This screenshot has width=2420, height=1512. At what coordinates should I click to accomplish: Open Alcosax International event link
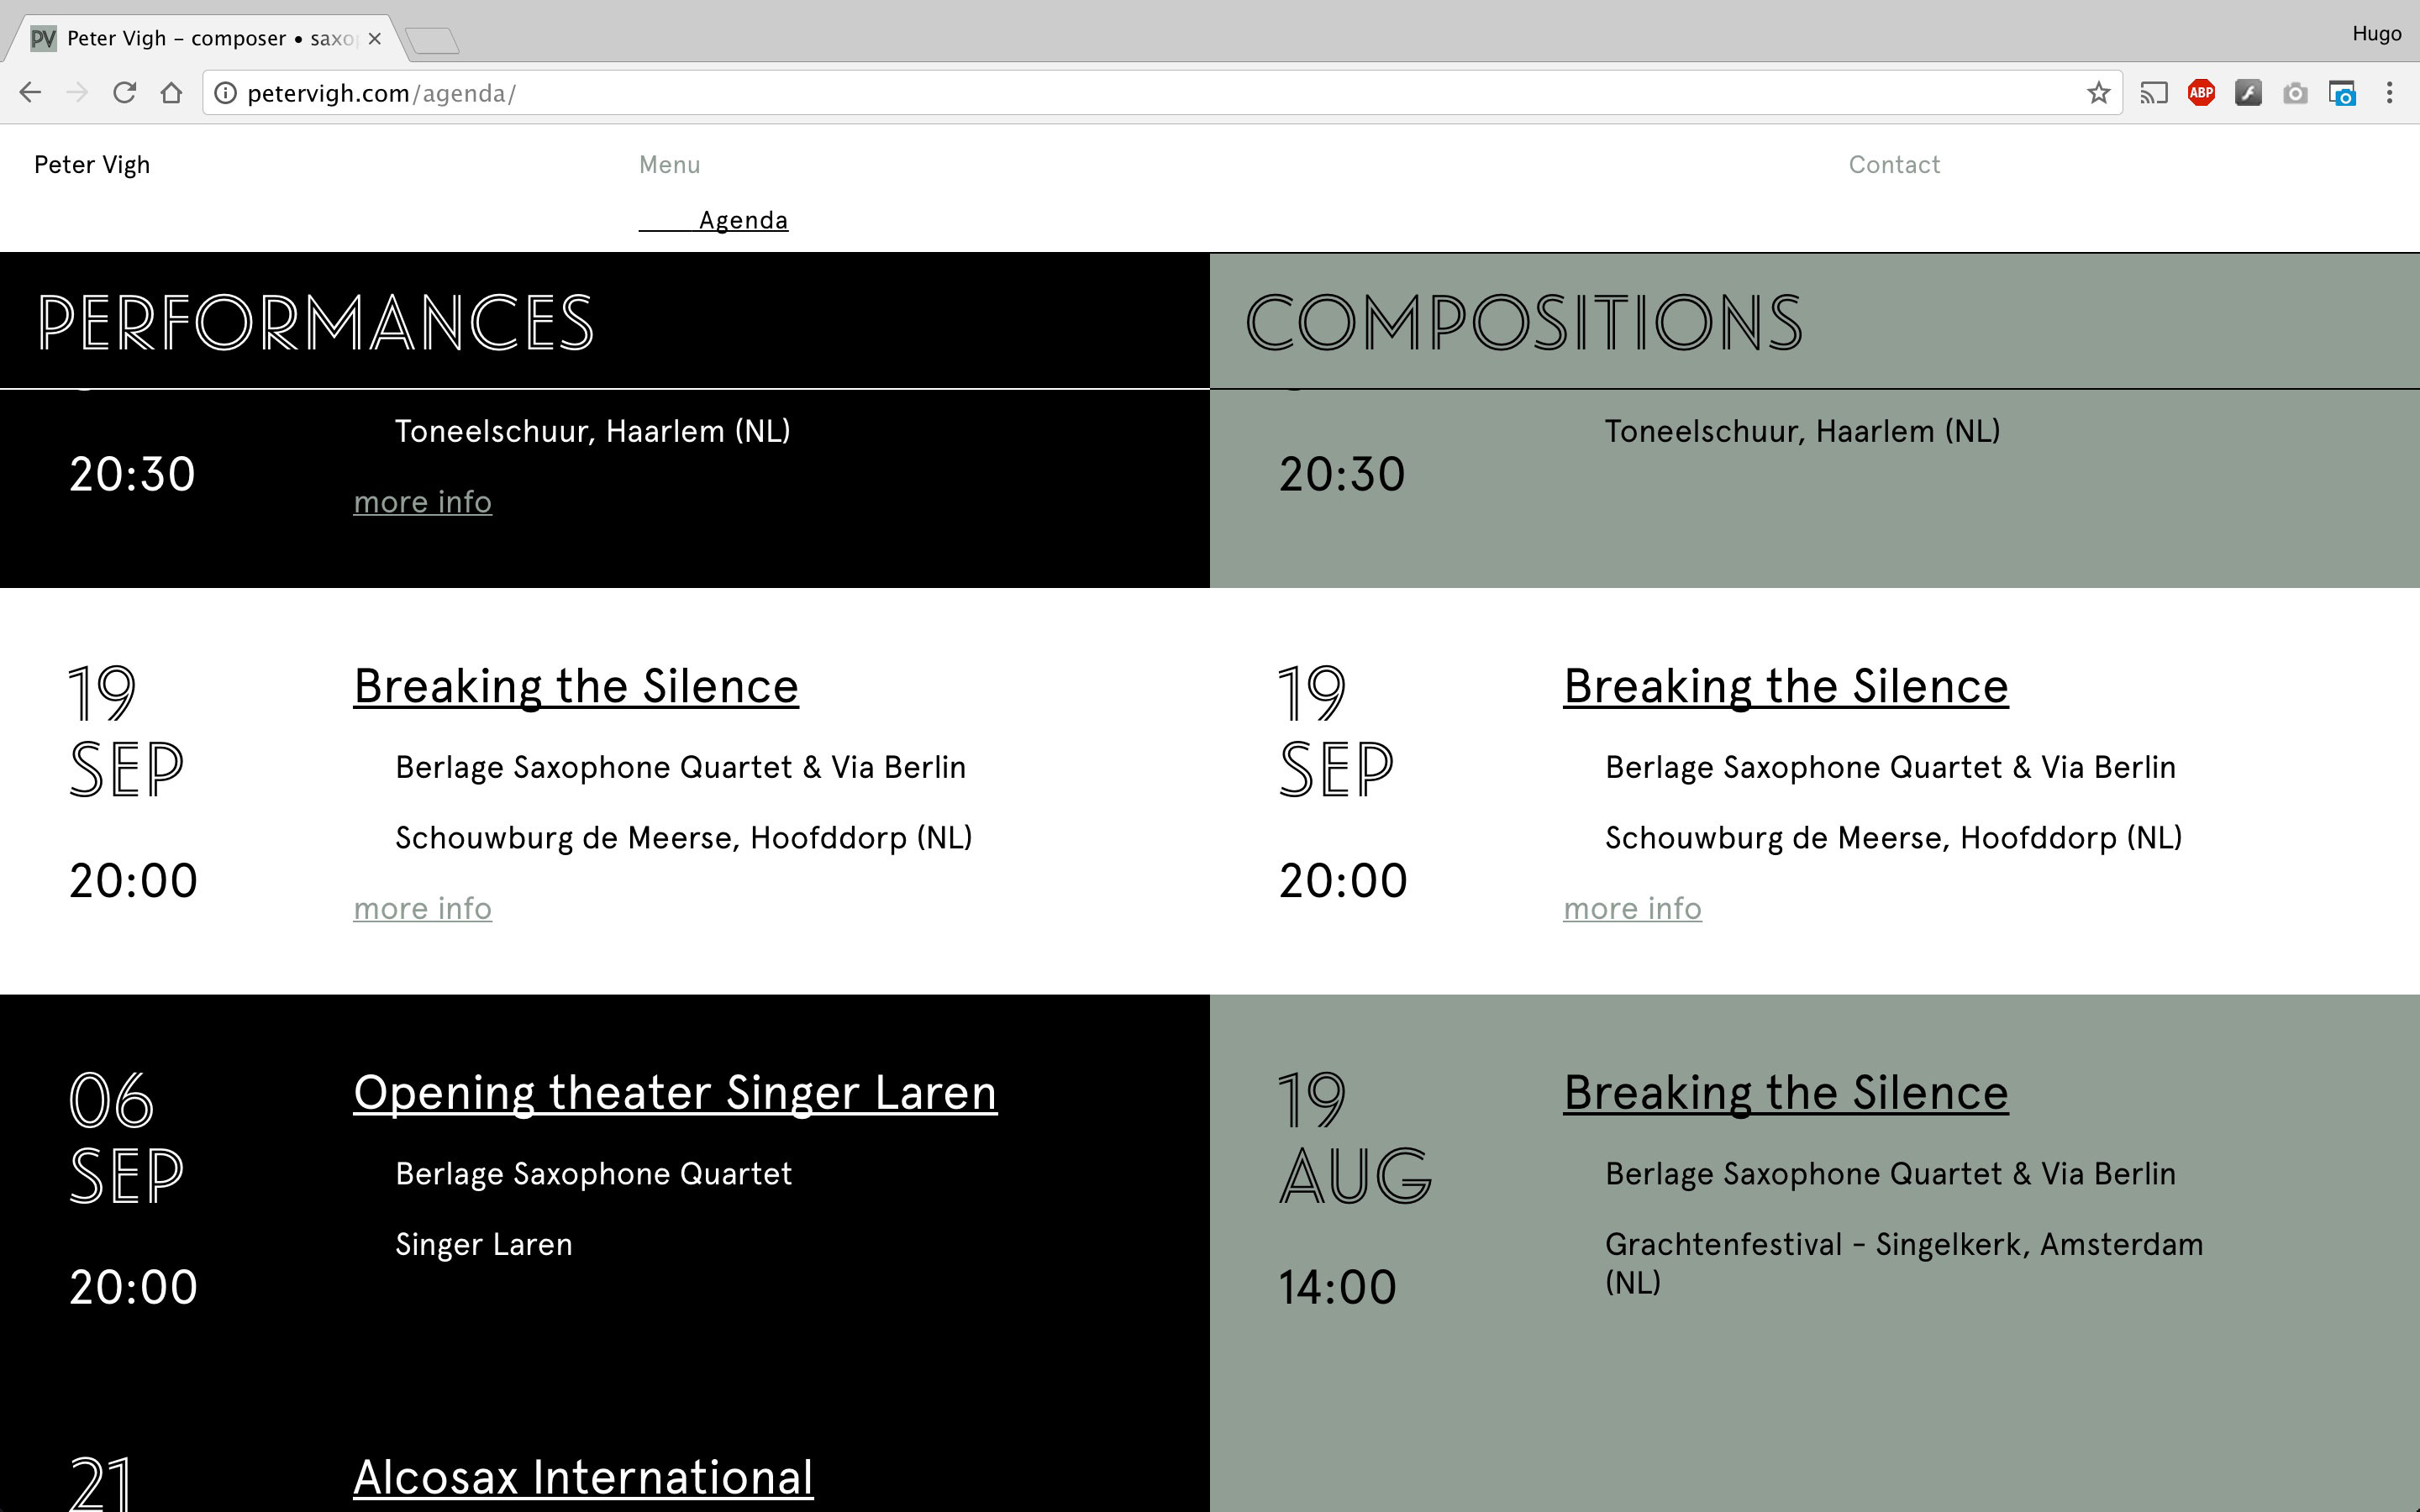(583, 1478)
